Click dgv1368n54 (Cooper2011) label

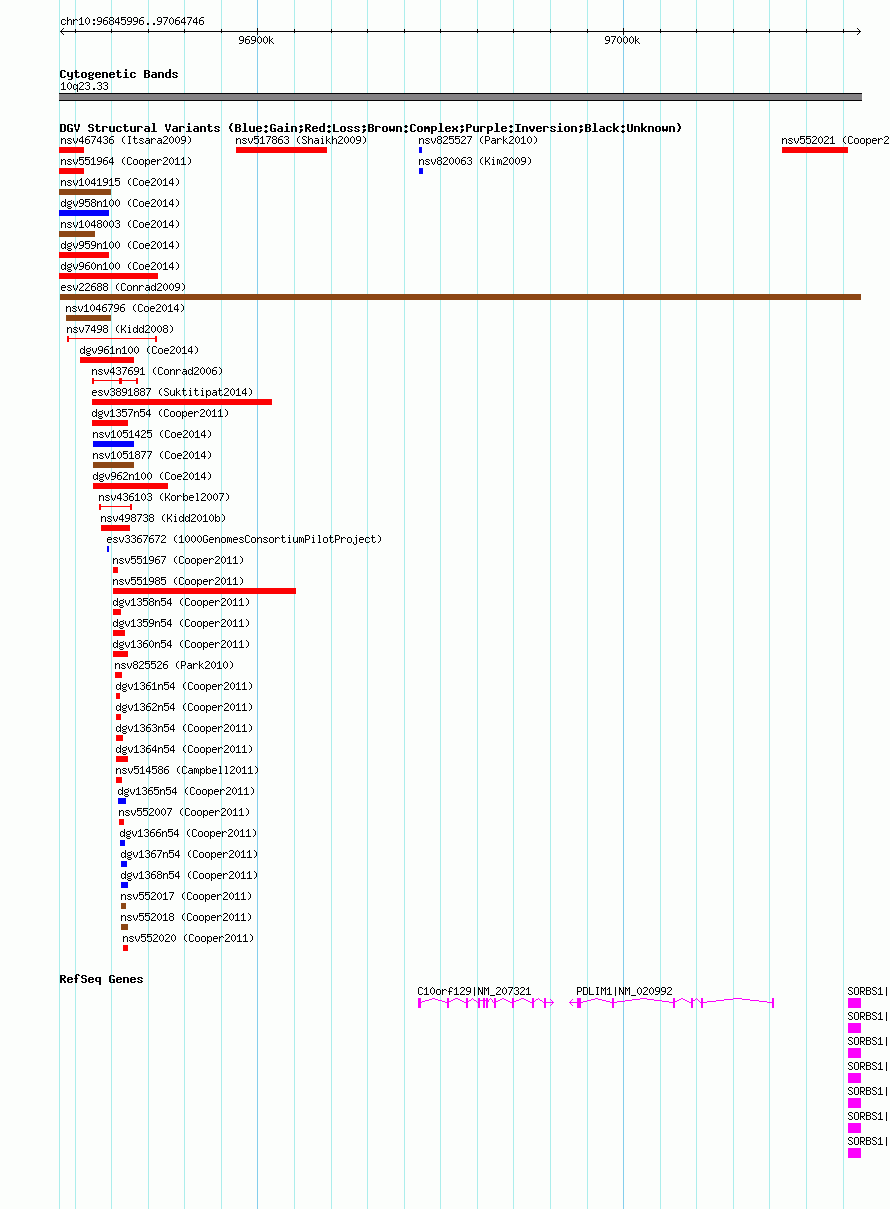[189, 875]
